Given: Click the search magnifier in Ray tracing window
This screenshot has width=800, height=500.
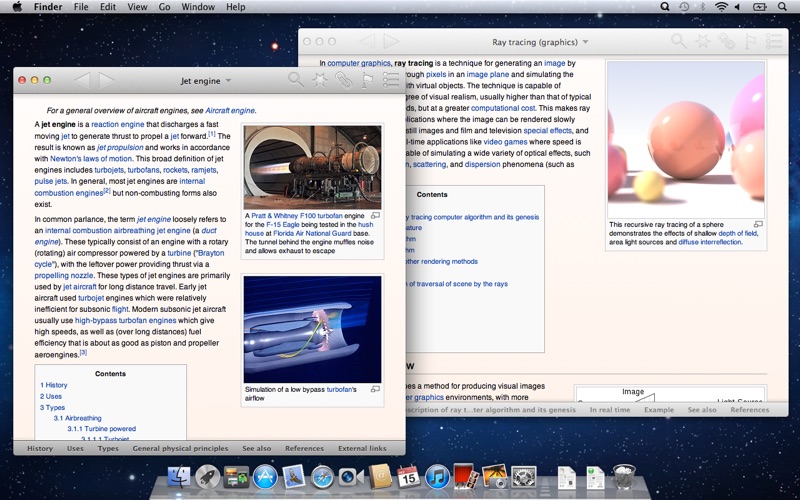Looking at the screenshot, I should tap(679, 42).
